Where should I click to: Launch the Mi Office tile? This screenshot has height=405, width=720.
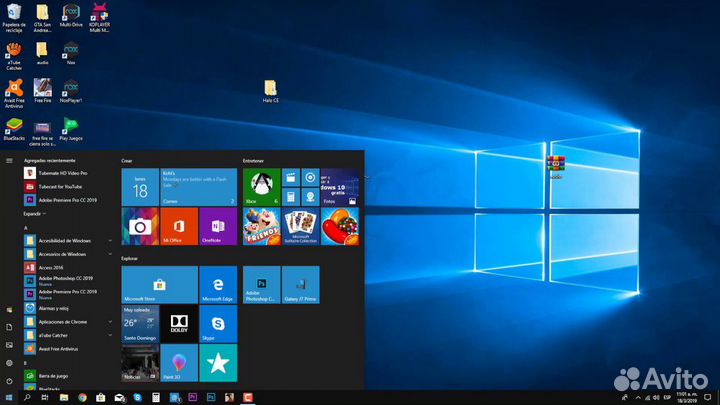179,226
